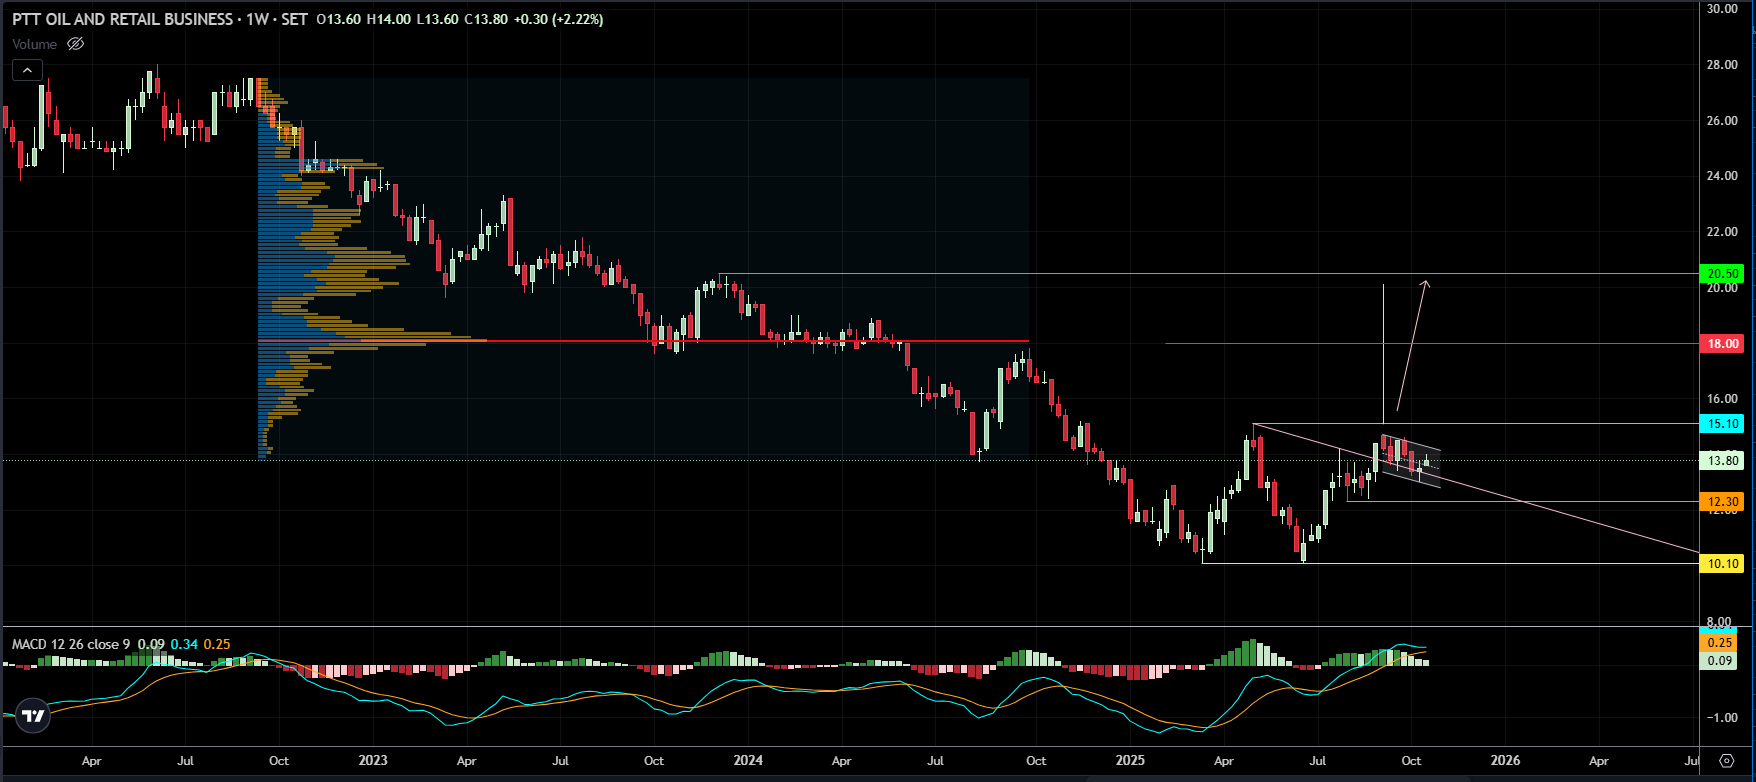Click the 26.00 price axis label
The image size is (1756, 782).
[x=1722, y=121]
